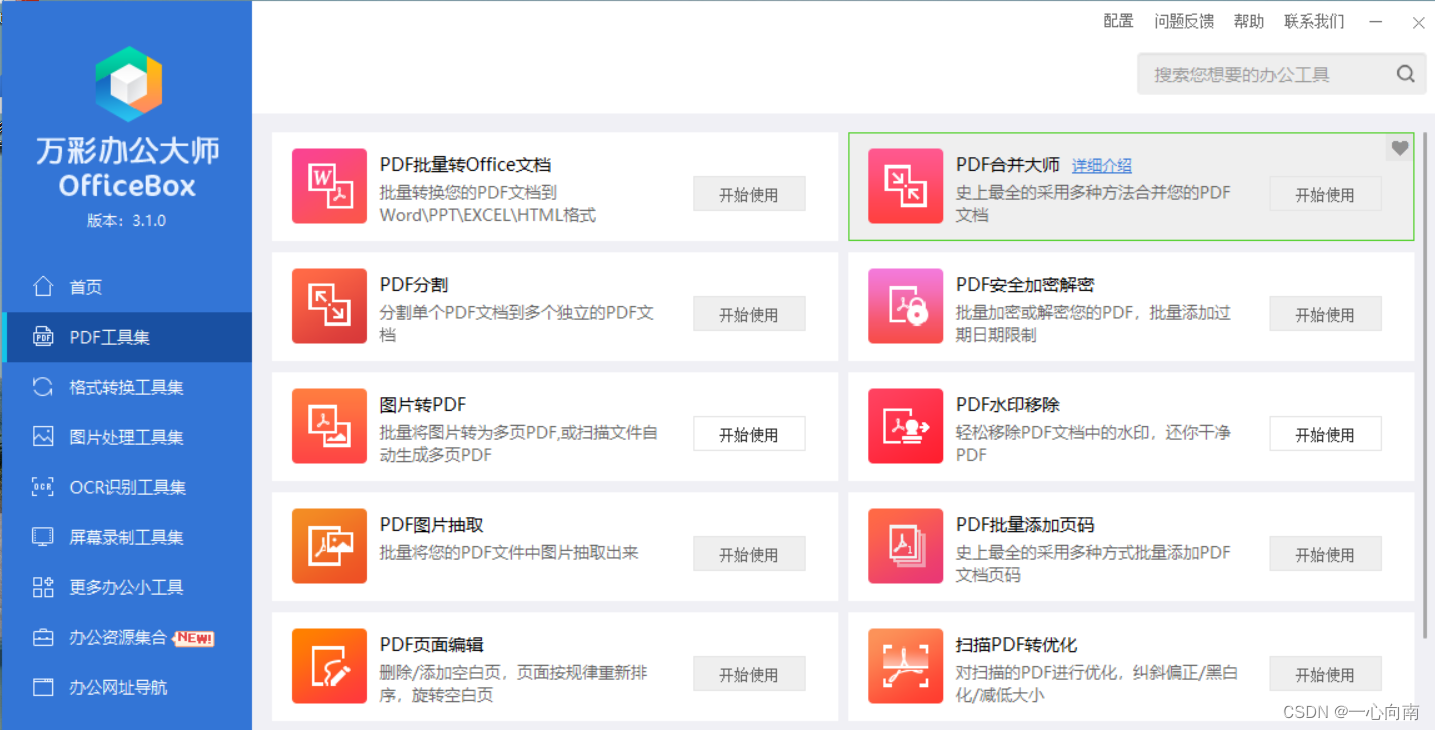Click the PDF批量转Office文档 tool icon

tap(329, 186)
